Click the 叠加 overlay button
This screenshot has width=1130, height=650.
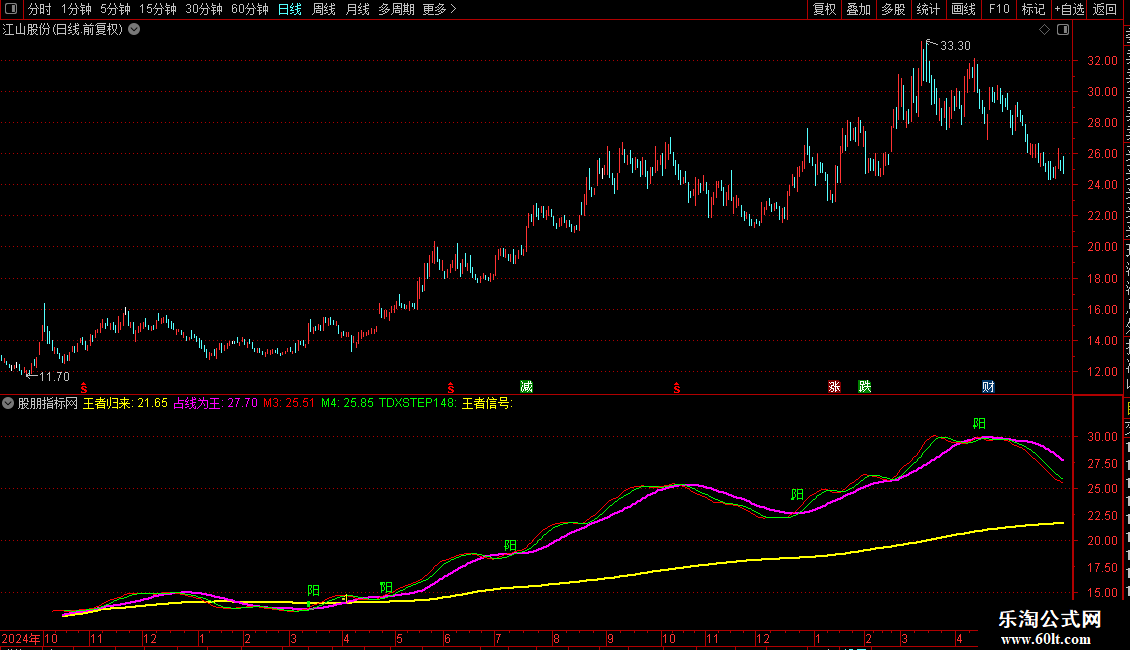click(x=858, y=9)
